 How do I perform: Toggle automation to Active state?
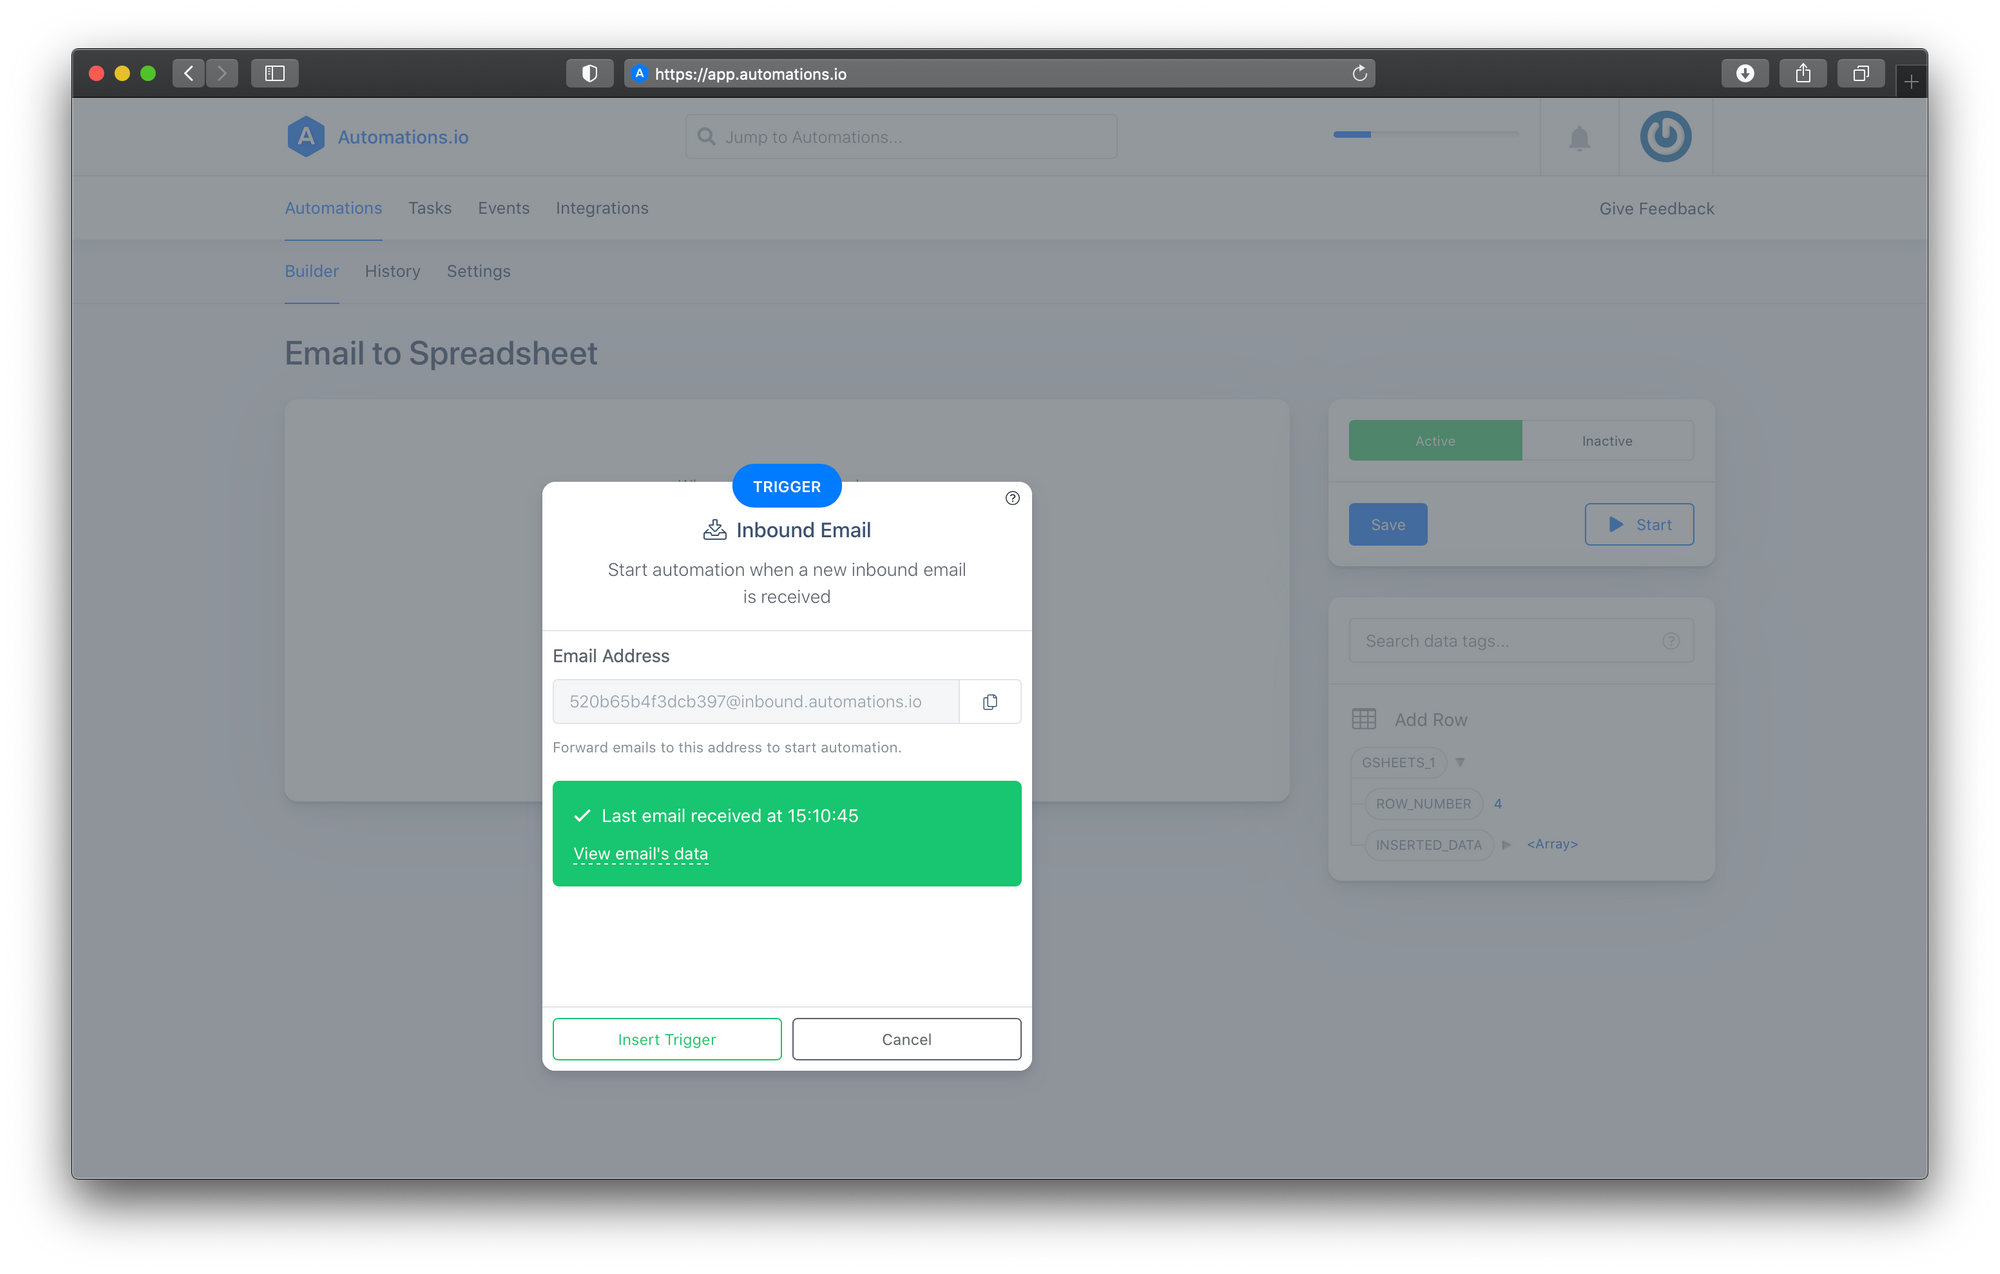click(x=1434, y=439)
